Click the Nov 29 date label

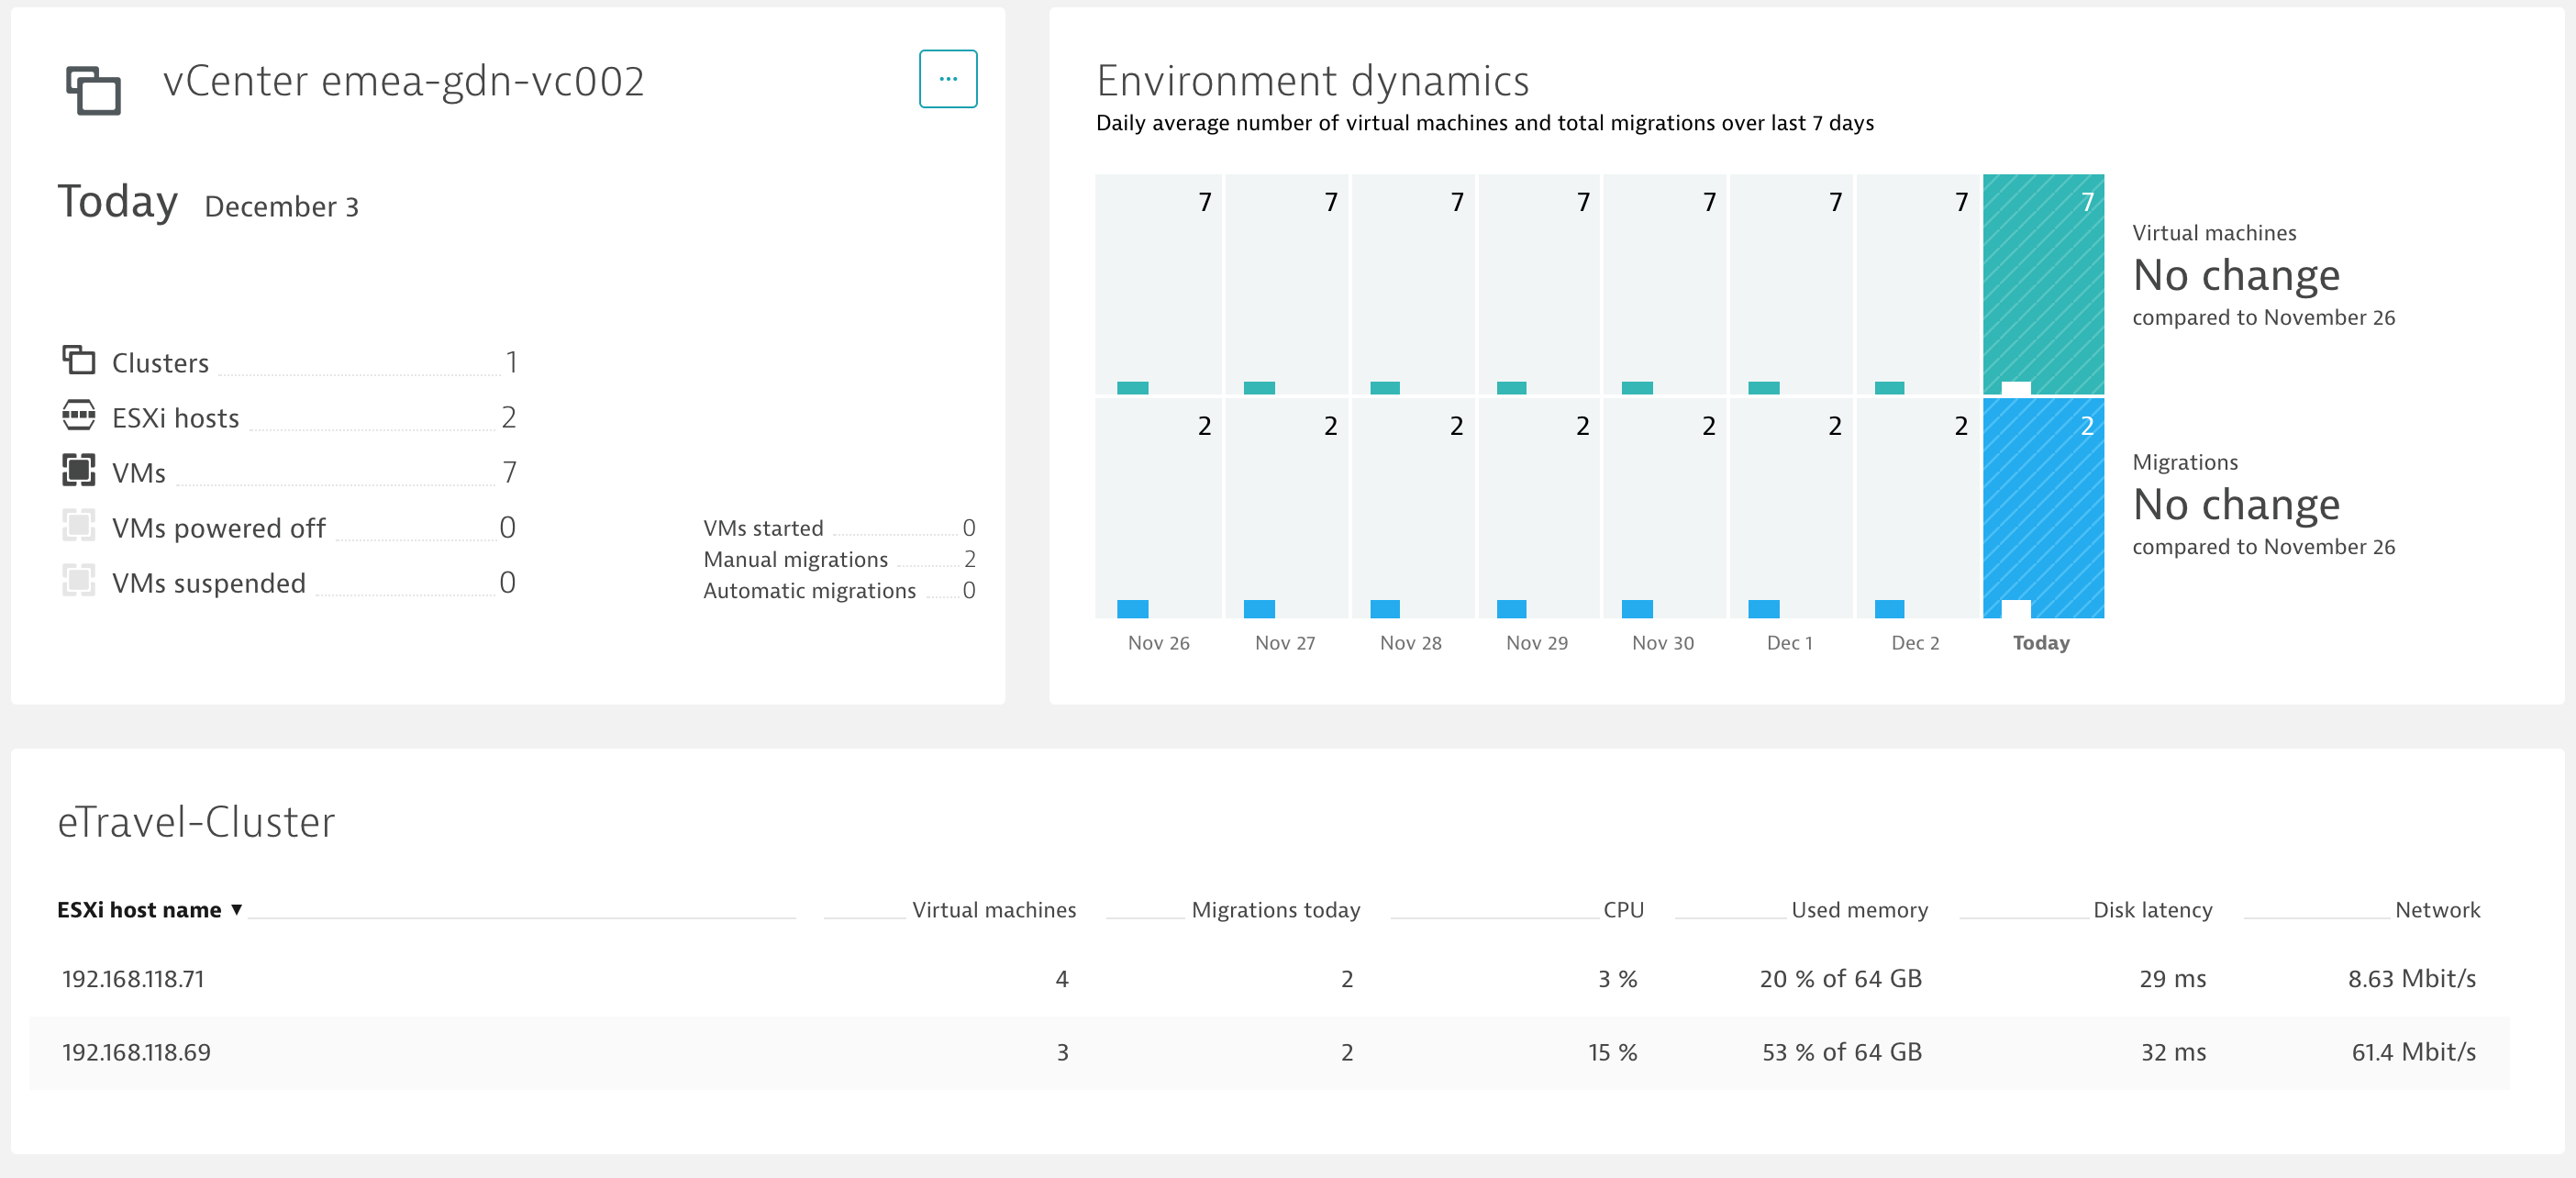(1536, 643)
